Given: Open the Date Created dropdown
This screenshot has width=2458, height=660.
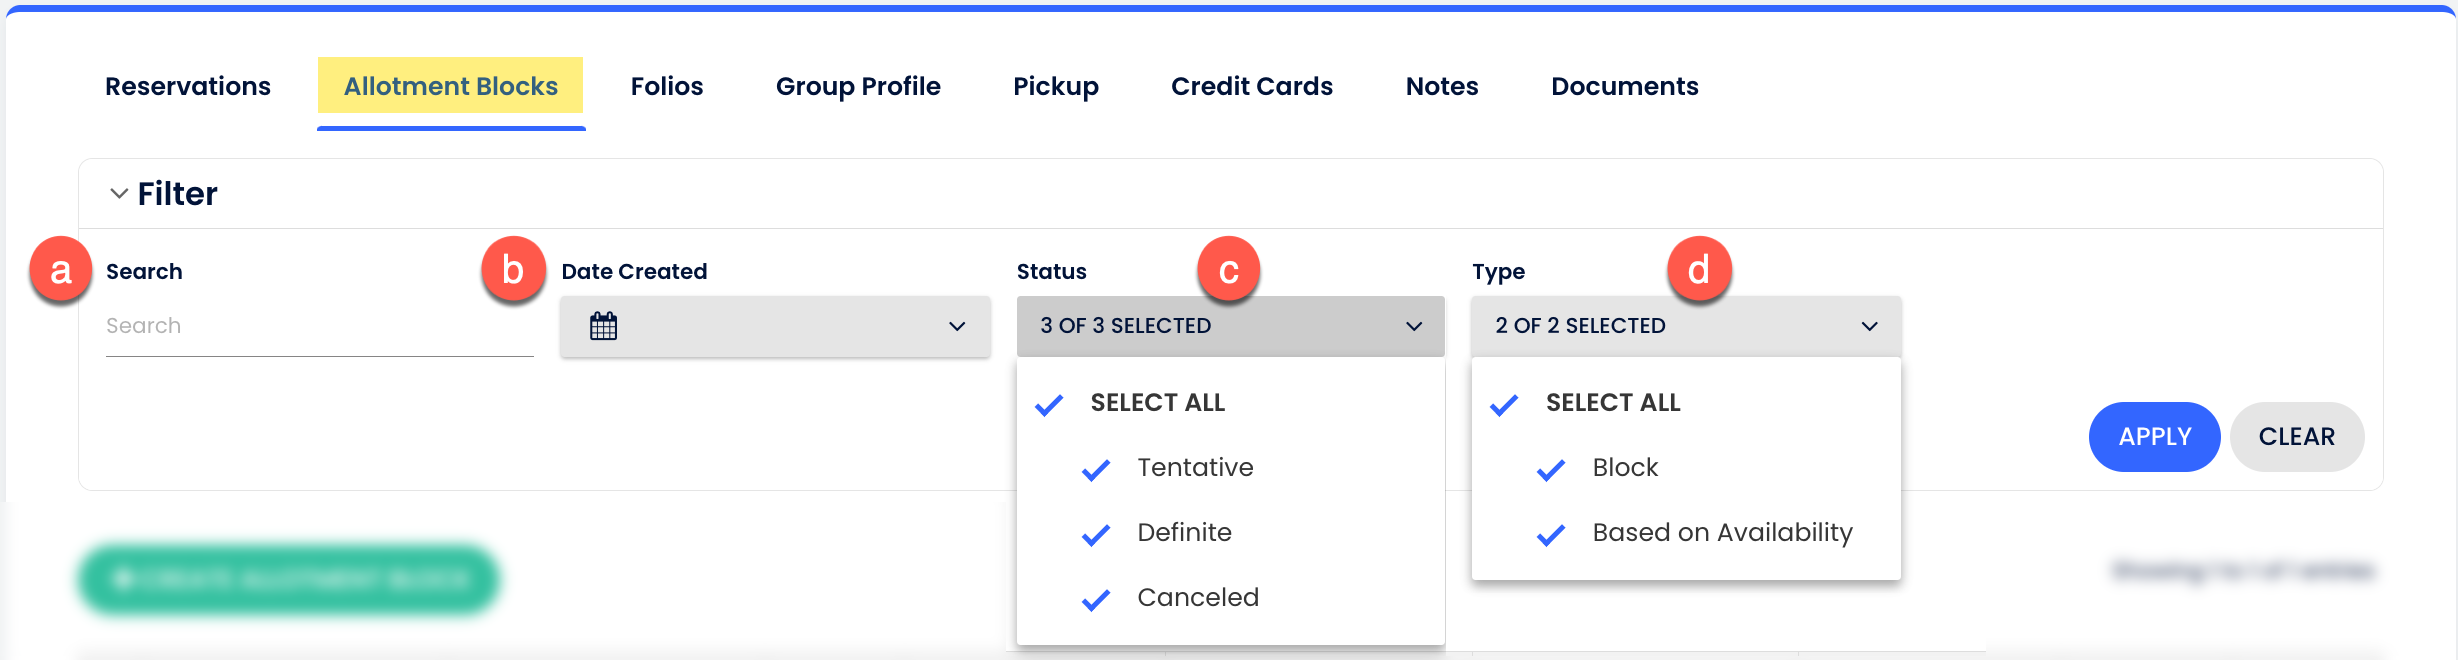Looking at the screenshot, I should (958, 326).
